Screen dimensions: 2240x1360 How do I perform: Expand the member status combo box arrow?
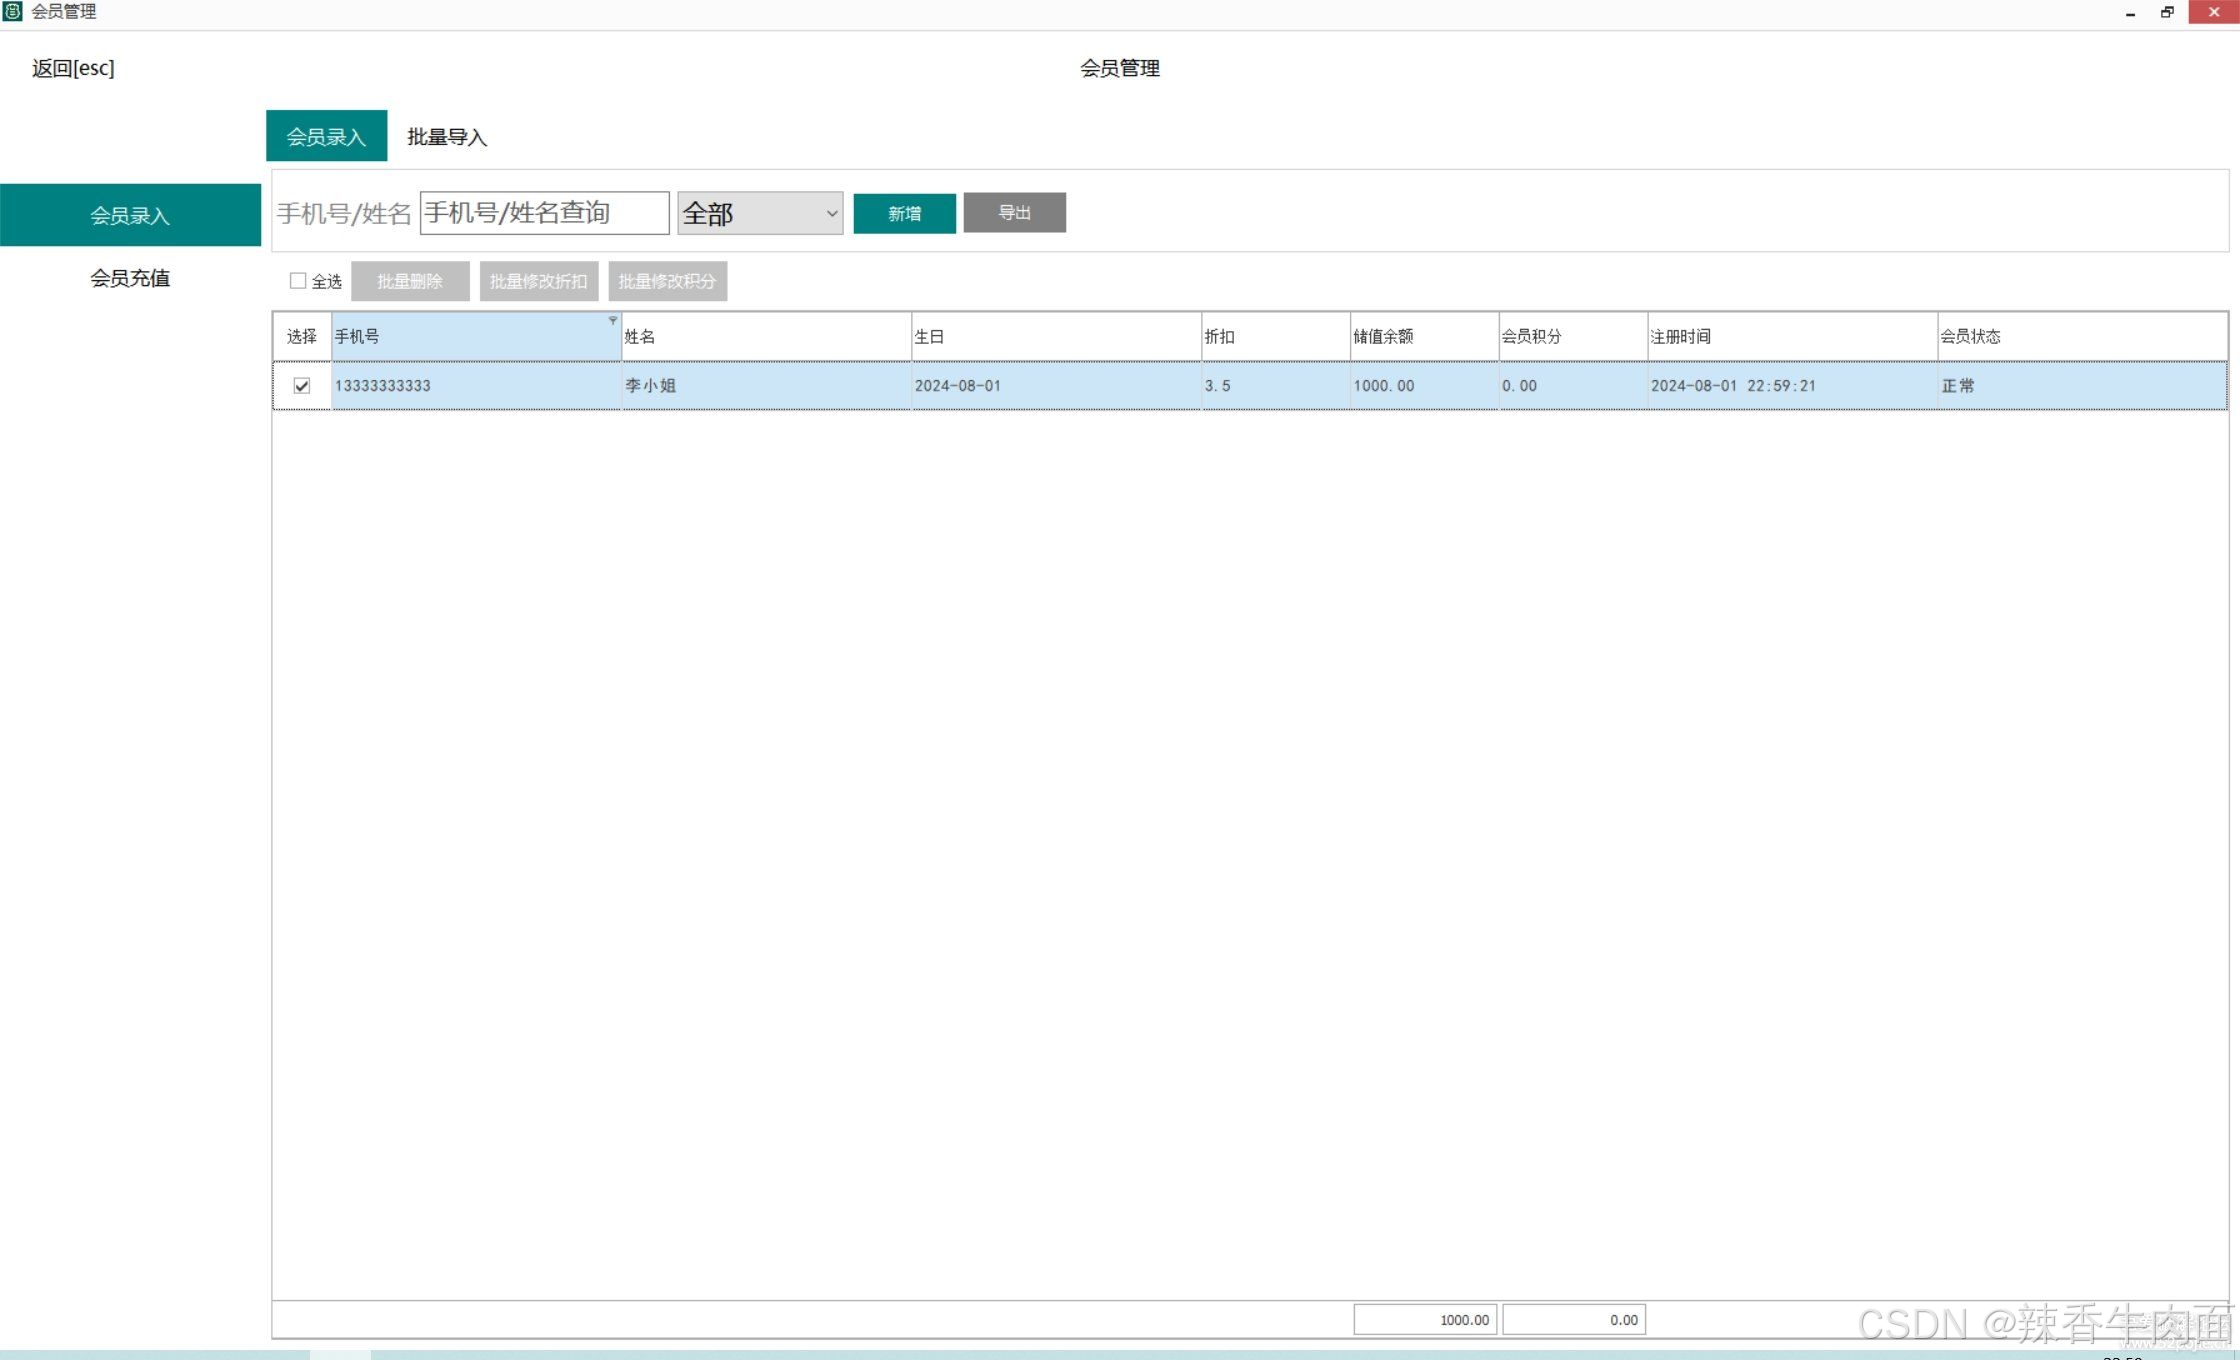(x=831, y=212)
